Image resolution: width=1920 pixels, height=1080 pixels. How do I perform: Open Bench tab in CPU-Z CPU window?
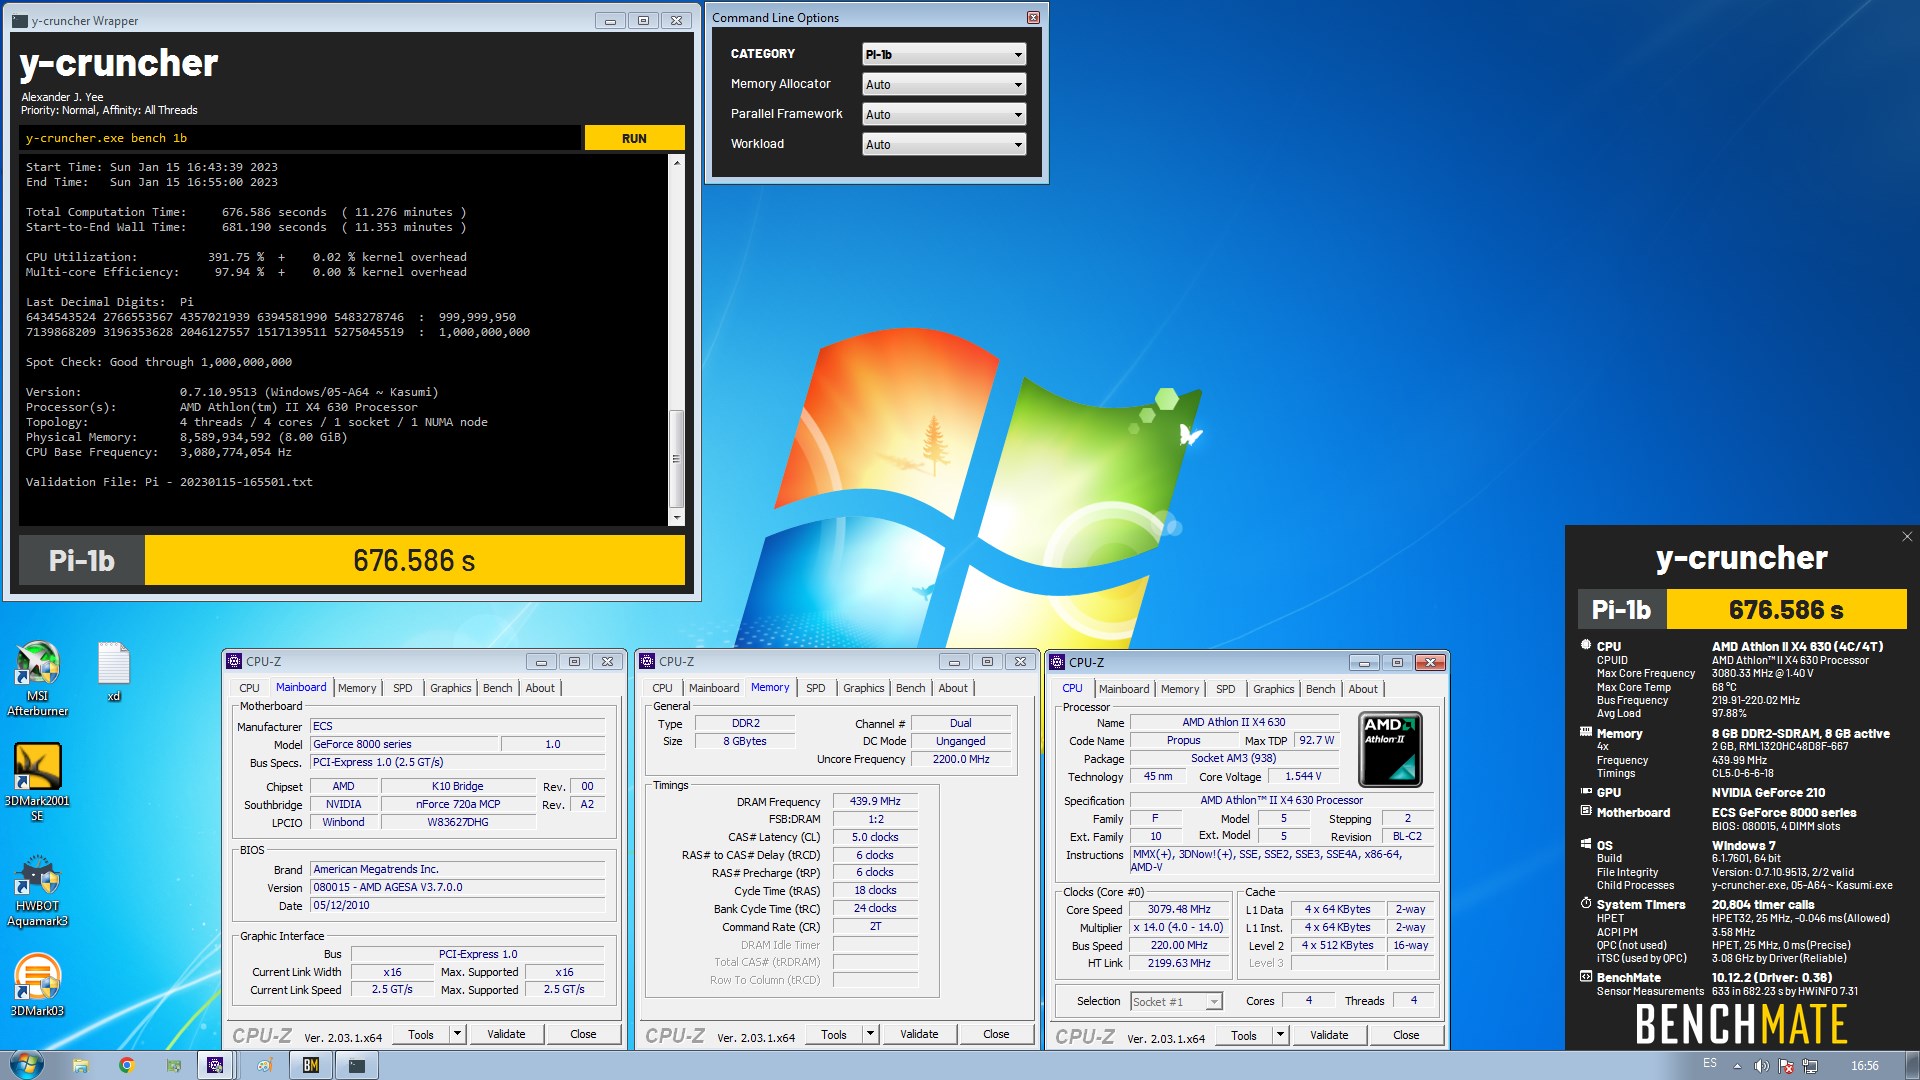tap(1320, 689)
